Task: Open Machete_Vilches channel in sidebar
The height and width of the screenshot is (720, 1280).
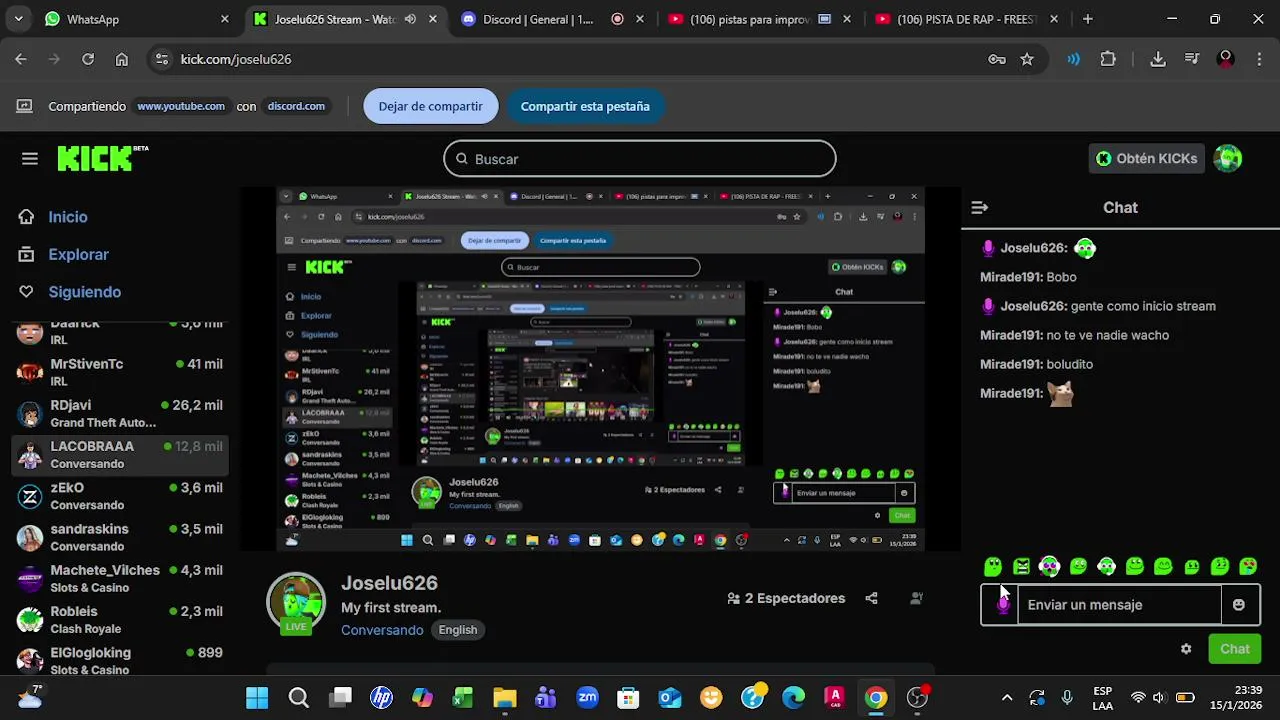Action: coord(122,578)
